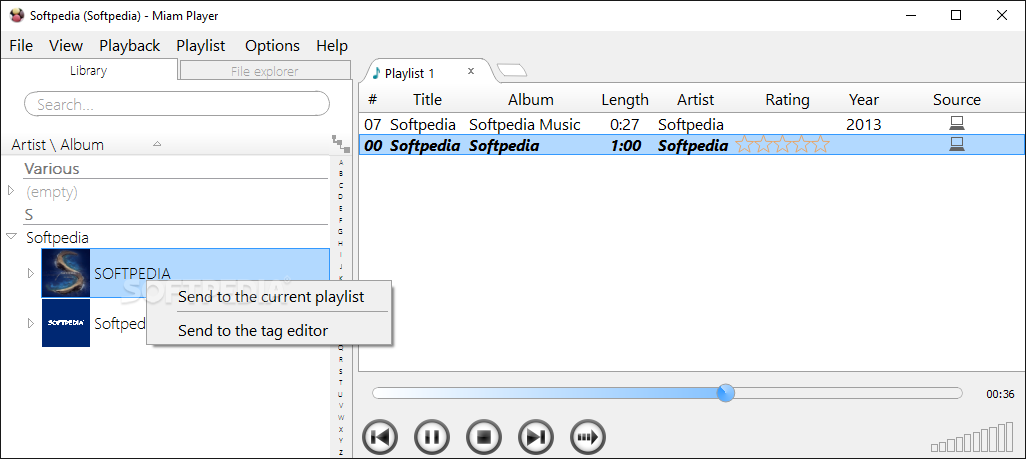
Task: Minimize the Miam Player window
Action: click(910, 15)
